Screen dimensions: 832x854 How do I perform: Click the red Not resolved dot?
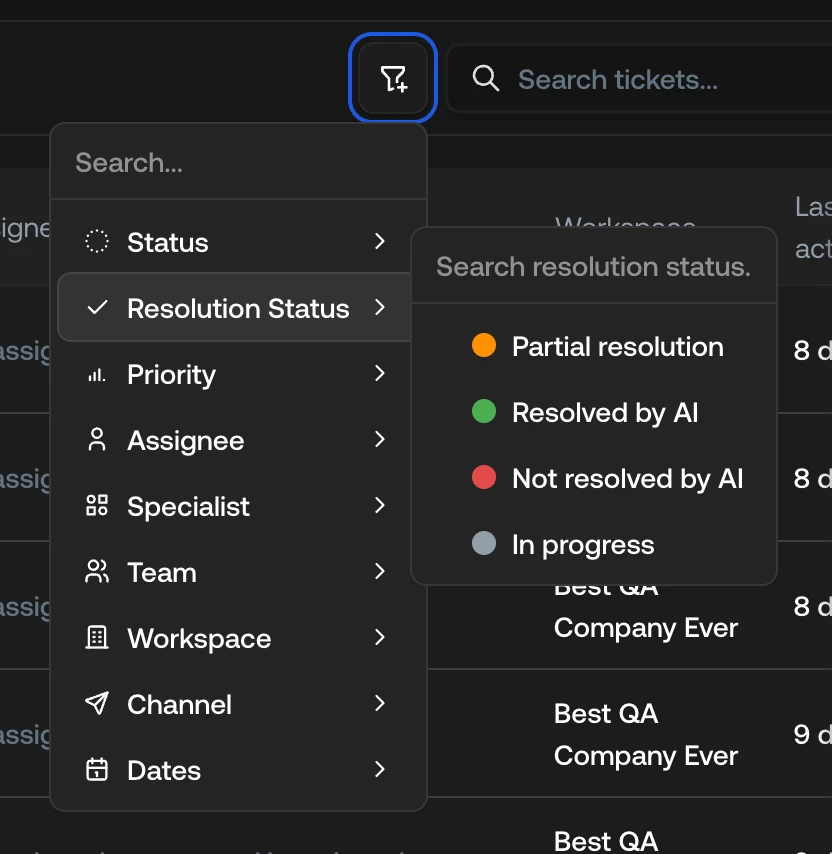pyautogui.click(x=484, y=477)
